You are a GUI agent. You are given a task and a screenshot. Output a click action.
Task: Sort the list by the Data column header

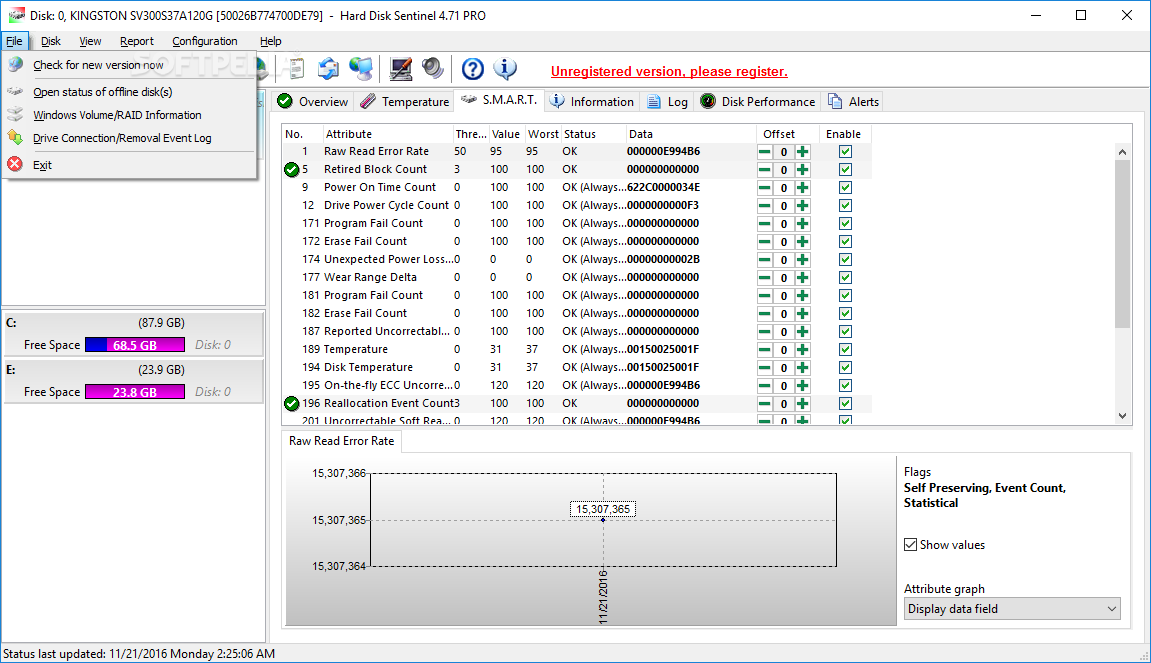click(x=690, y=134)
